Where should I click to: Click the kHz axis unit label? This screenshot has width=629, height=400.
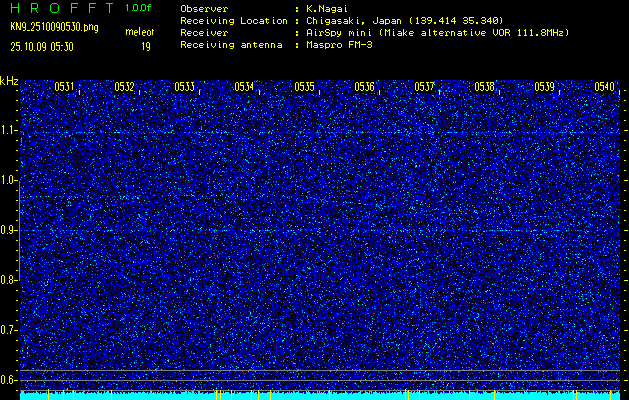pyautogui.click(x=9, y=81)
